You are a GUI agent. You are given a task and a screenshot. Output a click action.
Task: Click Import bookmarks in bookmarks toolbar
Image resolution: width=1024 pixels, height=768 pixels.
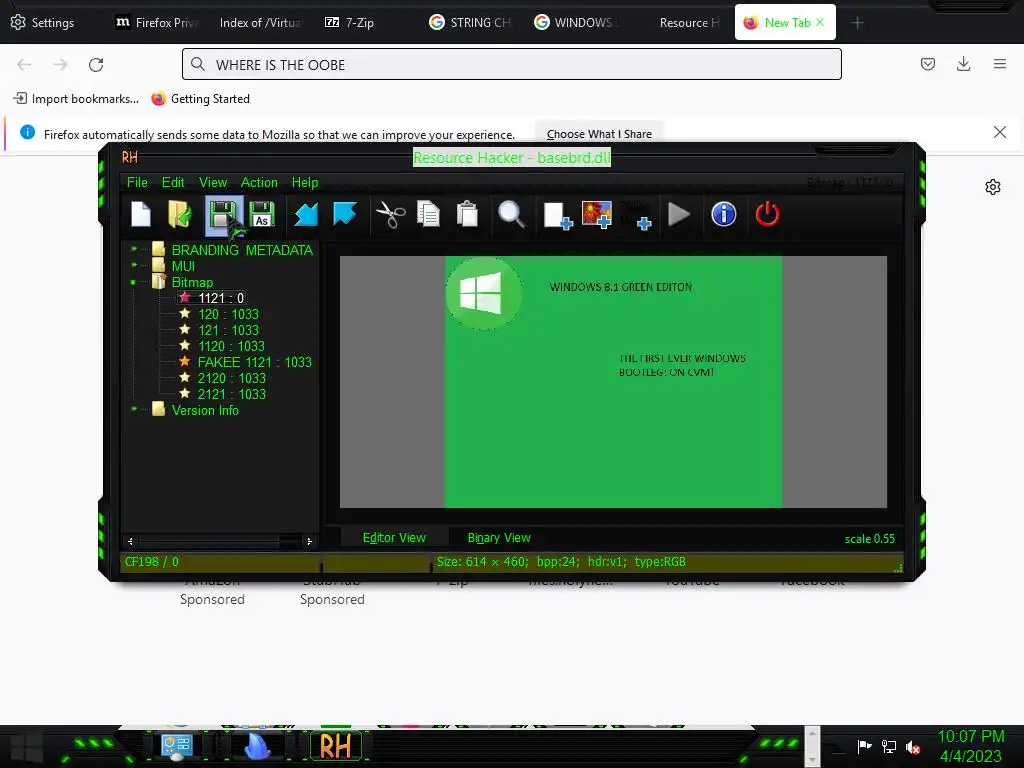tap(76, 99)
